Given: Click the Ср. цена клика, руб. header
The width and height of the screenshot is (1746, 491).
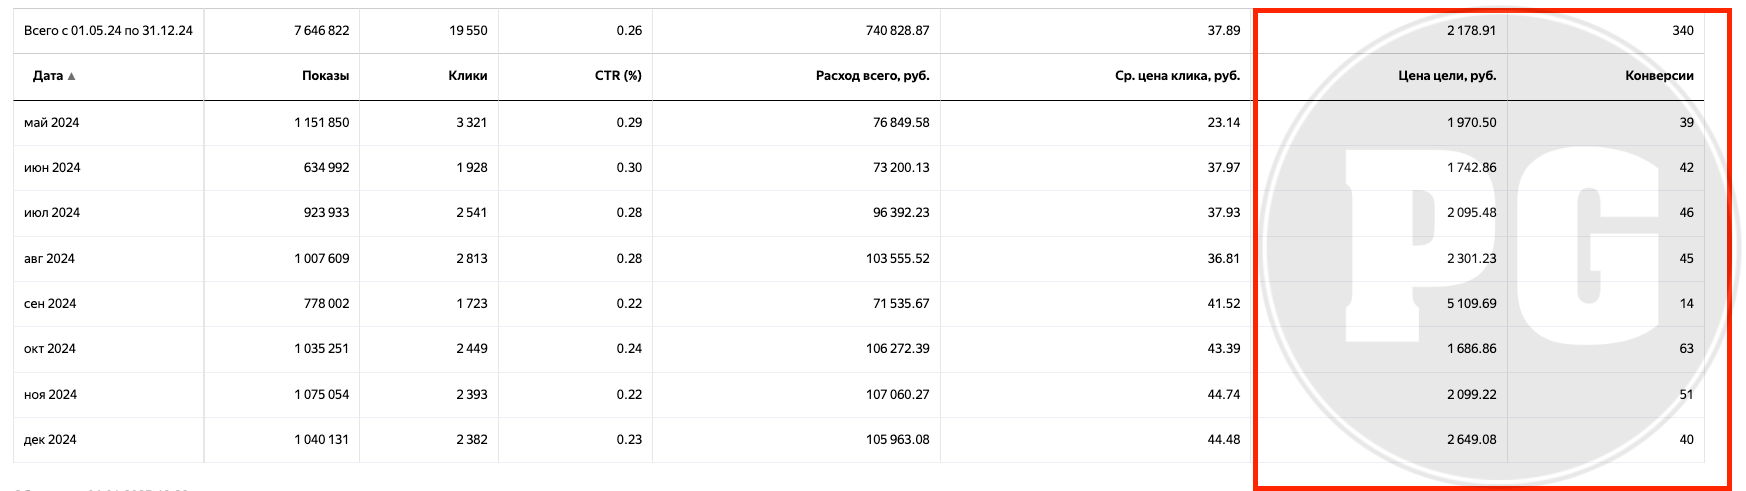Looking at the screenshot, I should (1177, 76).
